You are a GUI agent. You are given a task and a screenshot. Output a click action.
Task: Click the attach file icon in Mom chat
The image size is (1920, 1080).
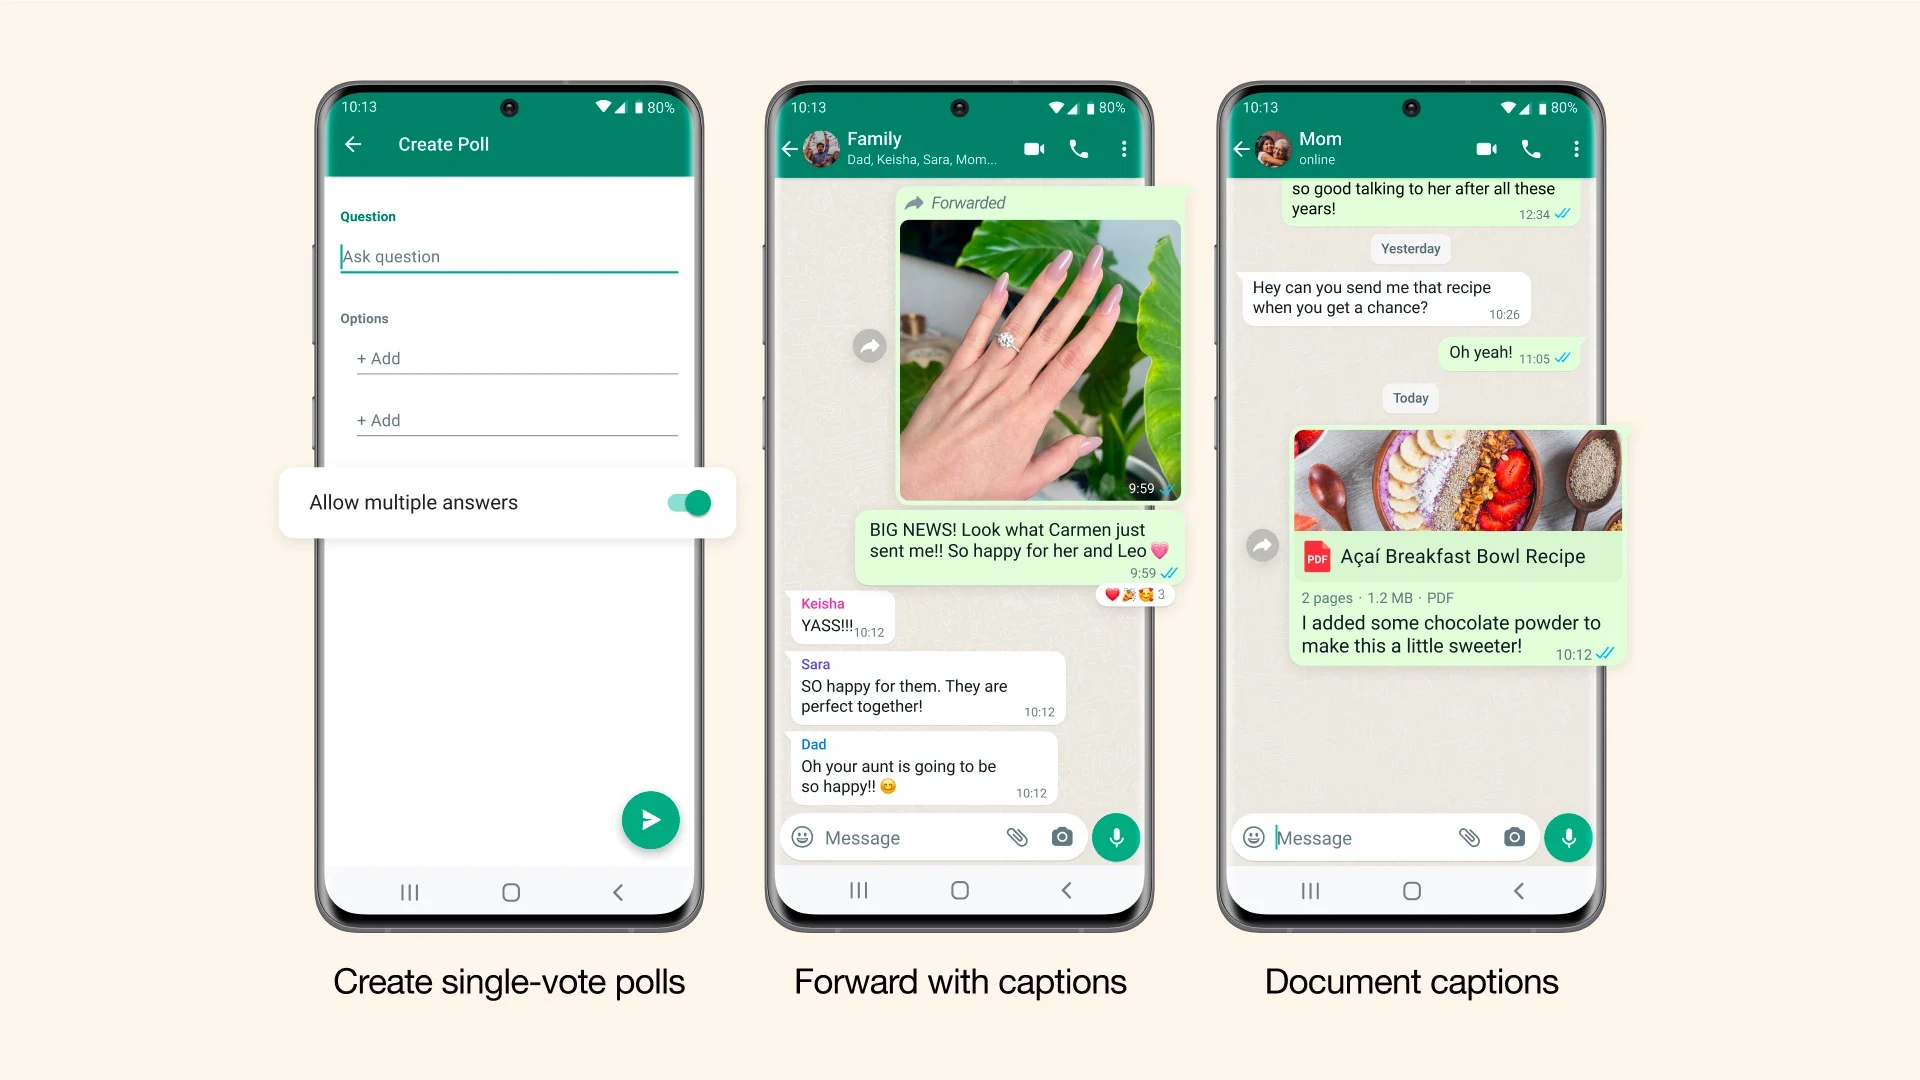pyautogui.click(x=1468, y=837)
